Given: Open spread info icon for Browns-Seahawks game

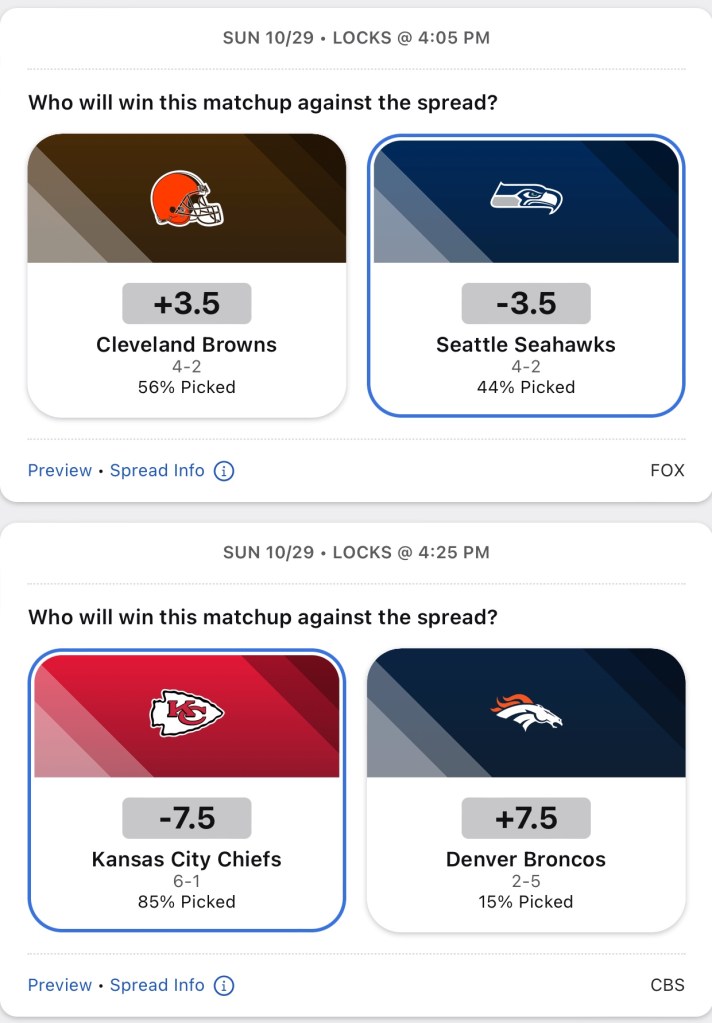Looking at the screenshot, I should tap(224, 470).
